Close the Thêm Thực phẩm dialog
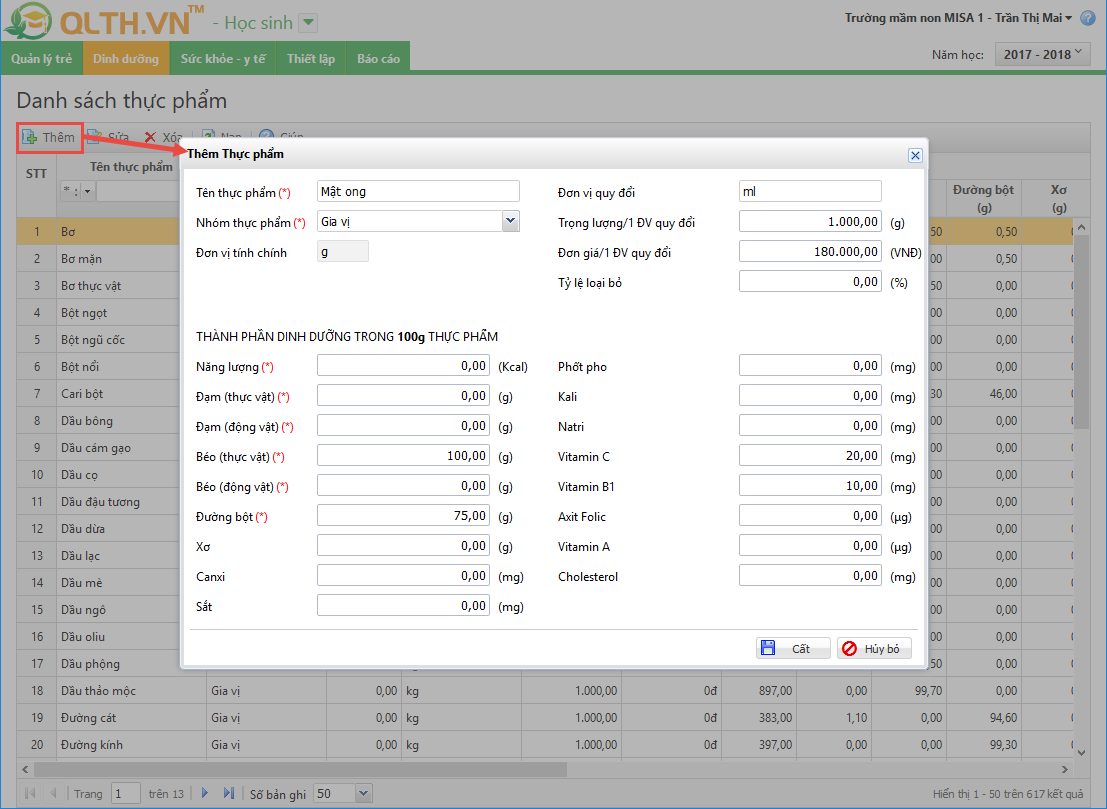 point(914,155)
